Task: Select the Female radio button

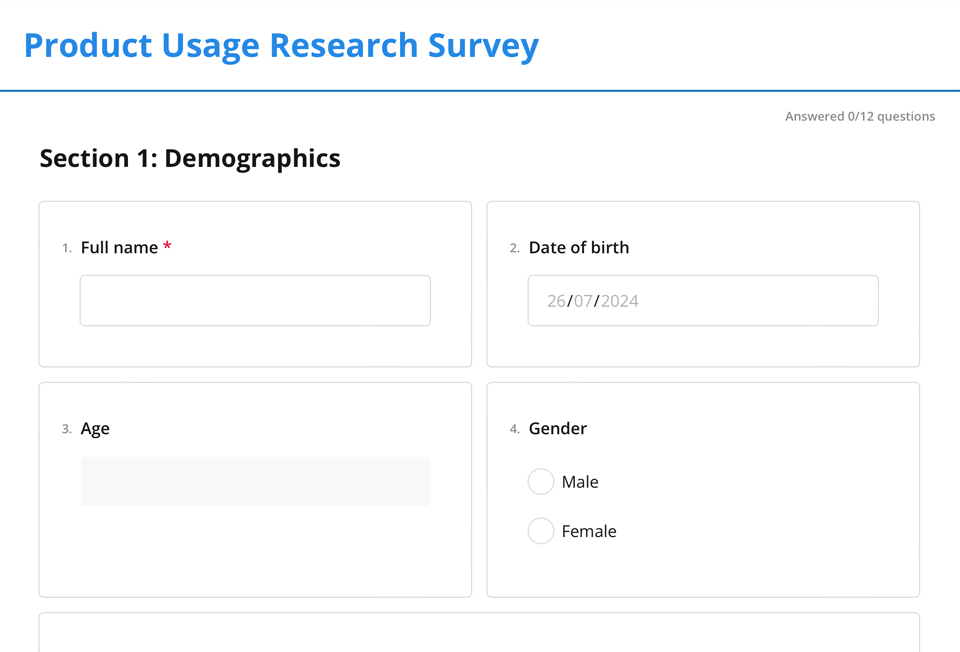Action: [x=541, y=531]
